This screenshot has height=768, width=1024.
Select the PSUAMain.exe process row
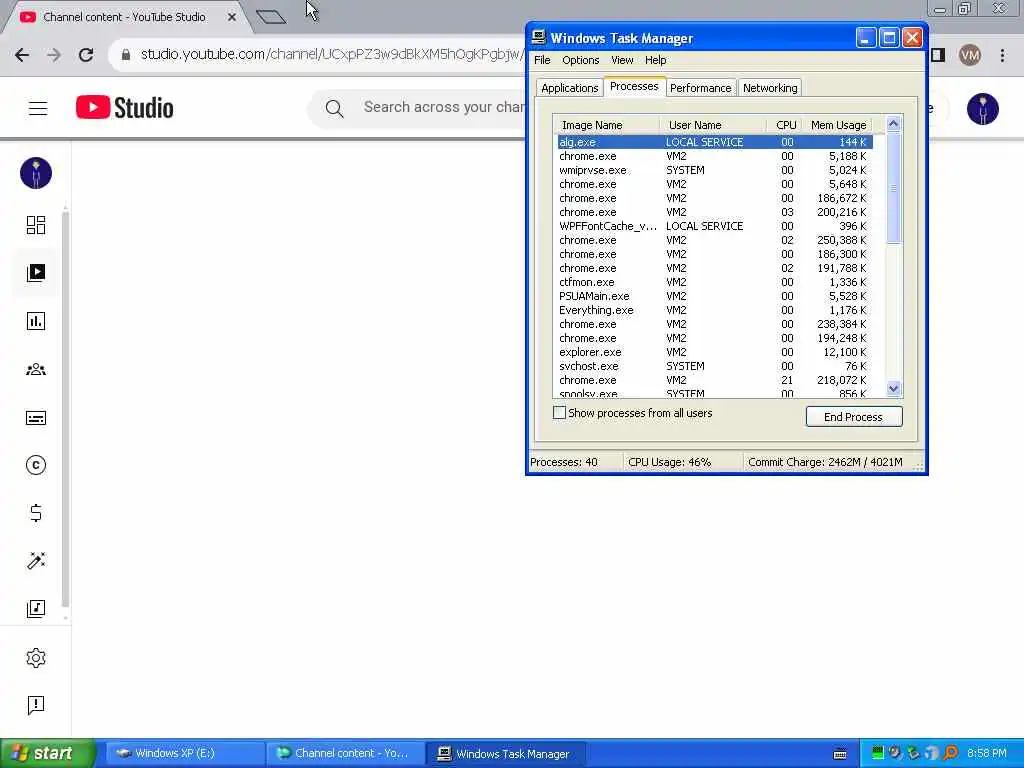click(715, 296)
